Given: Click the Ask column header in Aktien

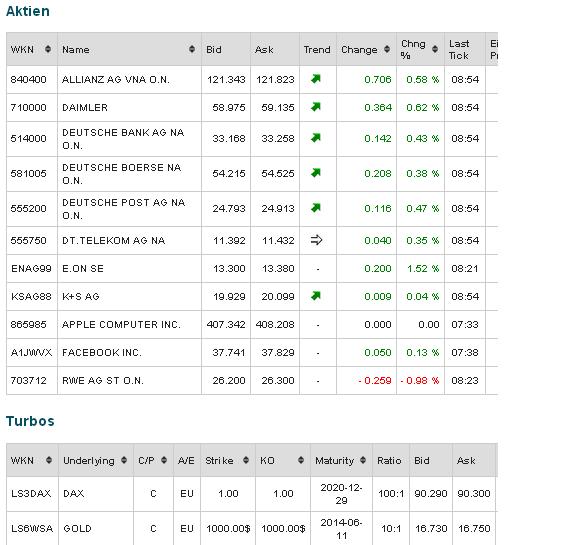Looking at the screenshot, I should click(x=275, y=49).
